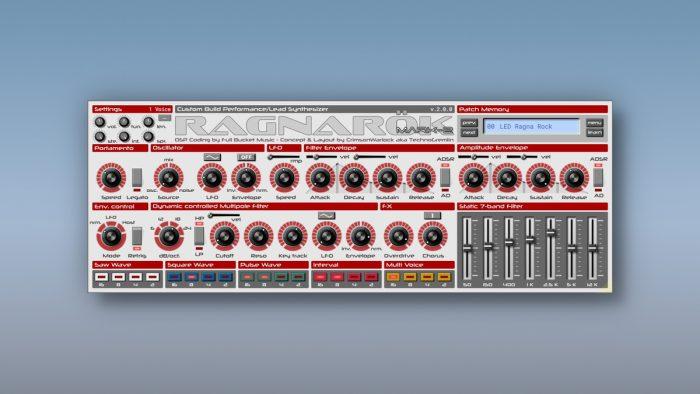Click the Overdrive knob in FX
The height and width of the screenshot is (394, 700).
(x=398, y=236)
